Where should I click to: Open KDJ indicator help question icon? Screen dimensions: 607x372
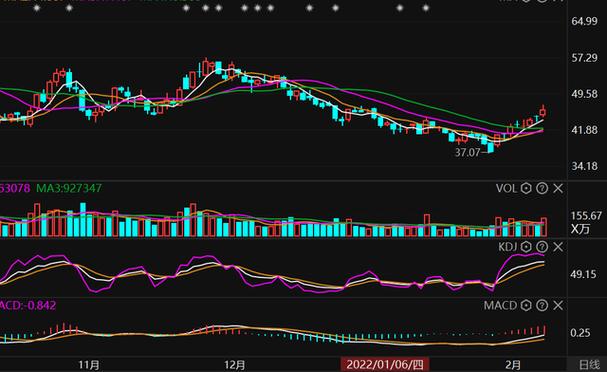pos(542,247)
